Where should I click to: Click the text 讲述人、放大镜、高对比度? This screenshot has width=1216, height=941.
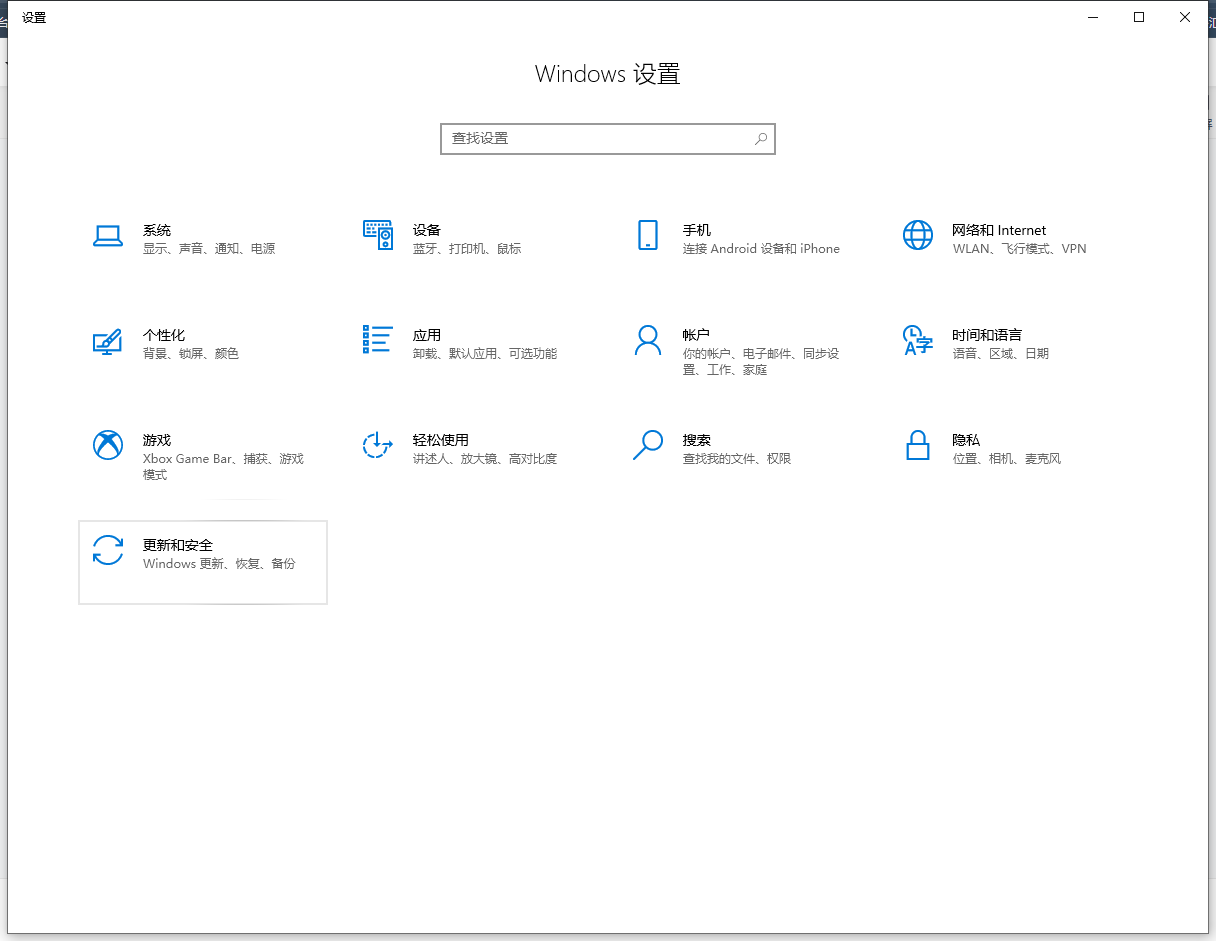click(485, 459)
